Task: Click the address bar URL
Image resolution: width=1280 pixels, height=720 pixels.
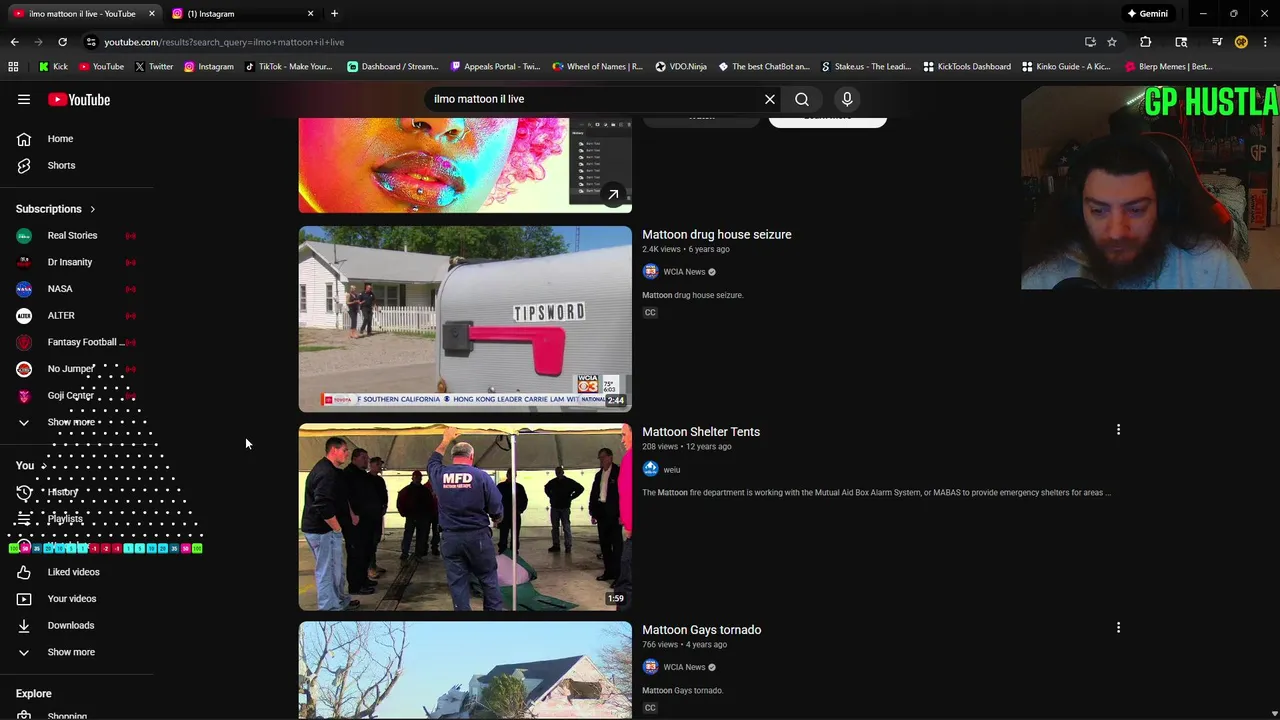Action: click(x=224, y=42)
